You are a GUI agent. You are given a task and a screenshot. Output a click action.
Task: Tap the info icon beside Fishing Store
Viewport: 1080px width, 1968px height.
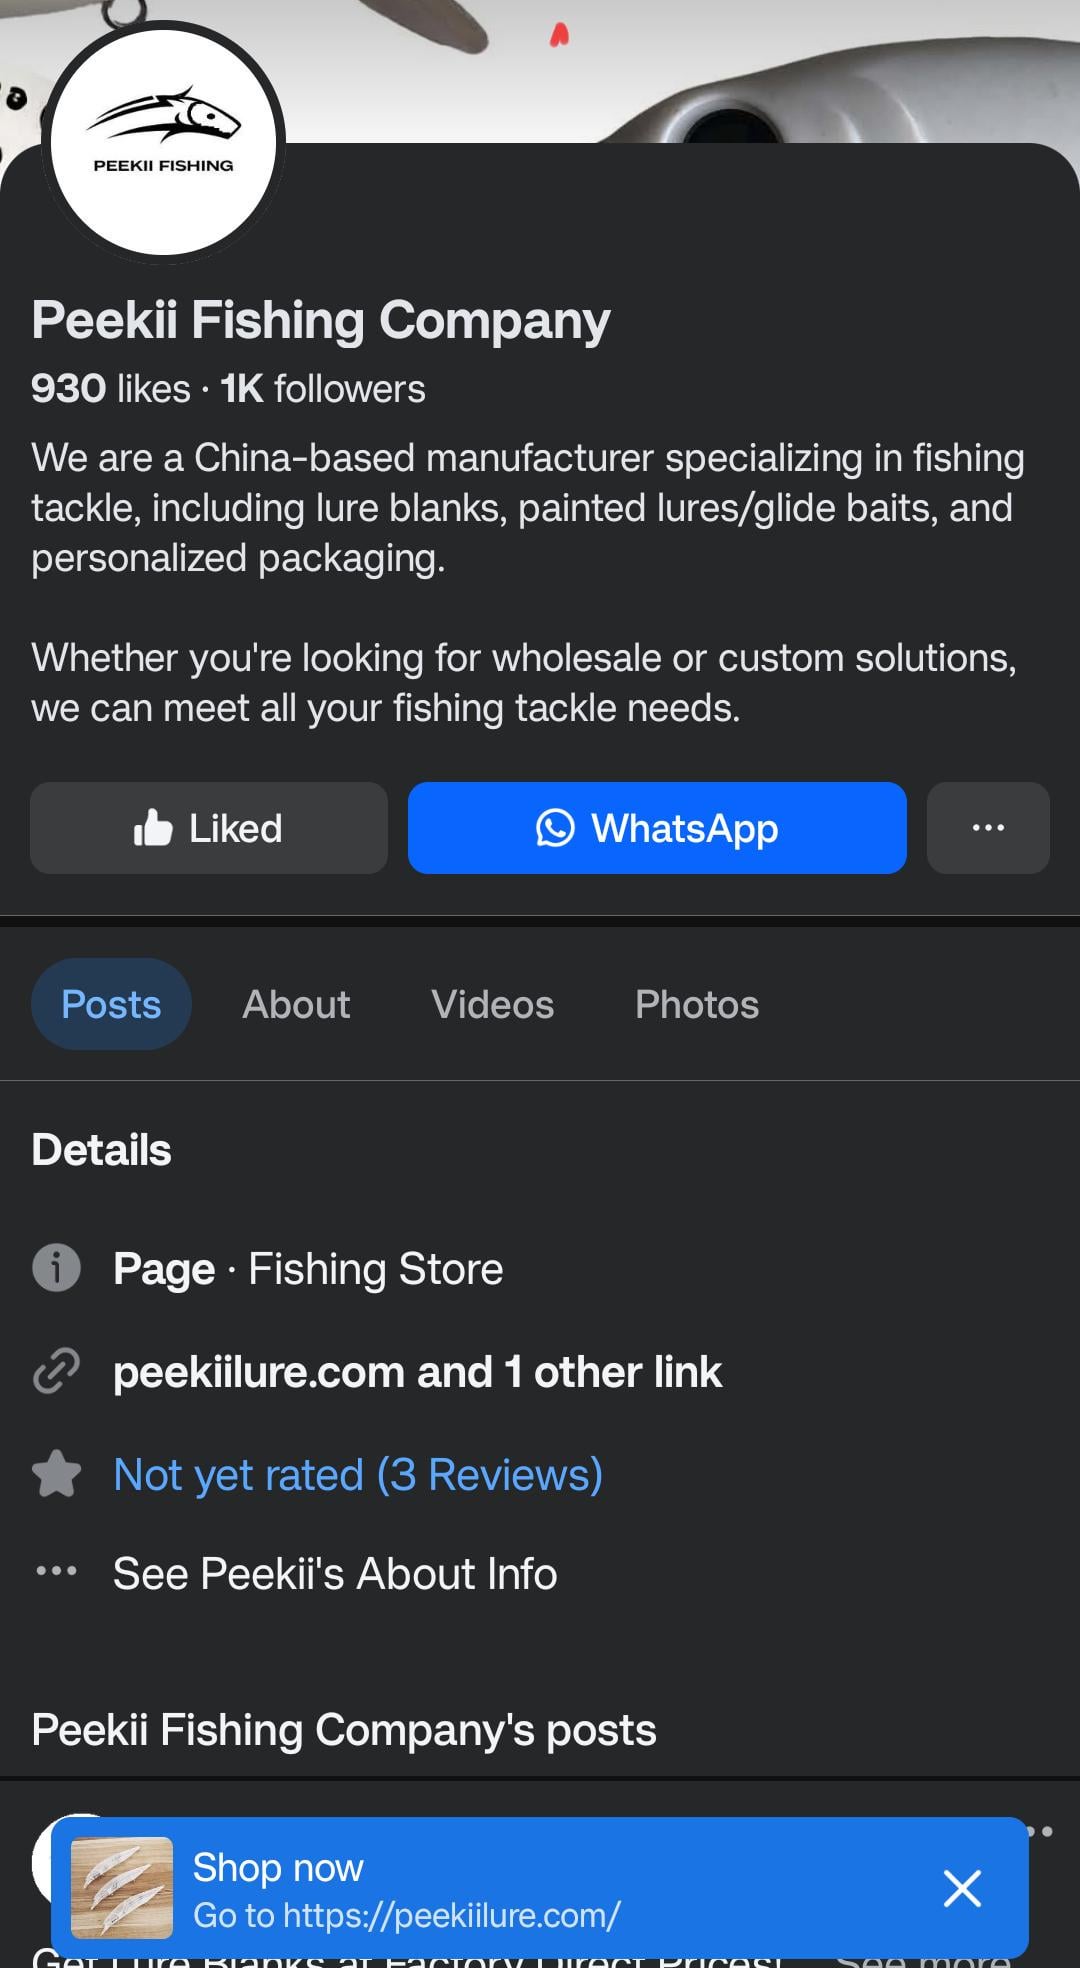pyautogui.click(x=57, y=1269)
